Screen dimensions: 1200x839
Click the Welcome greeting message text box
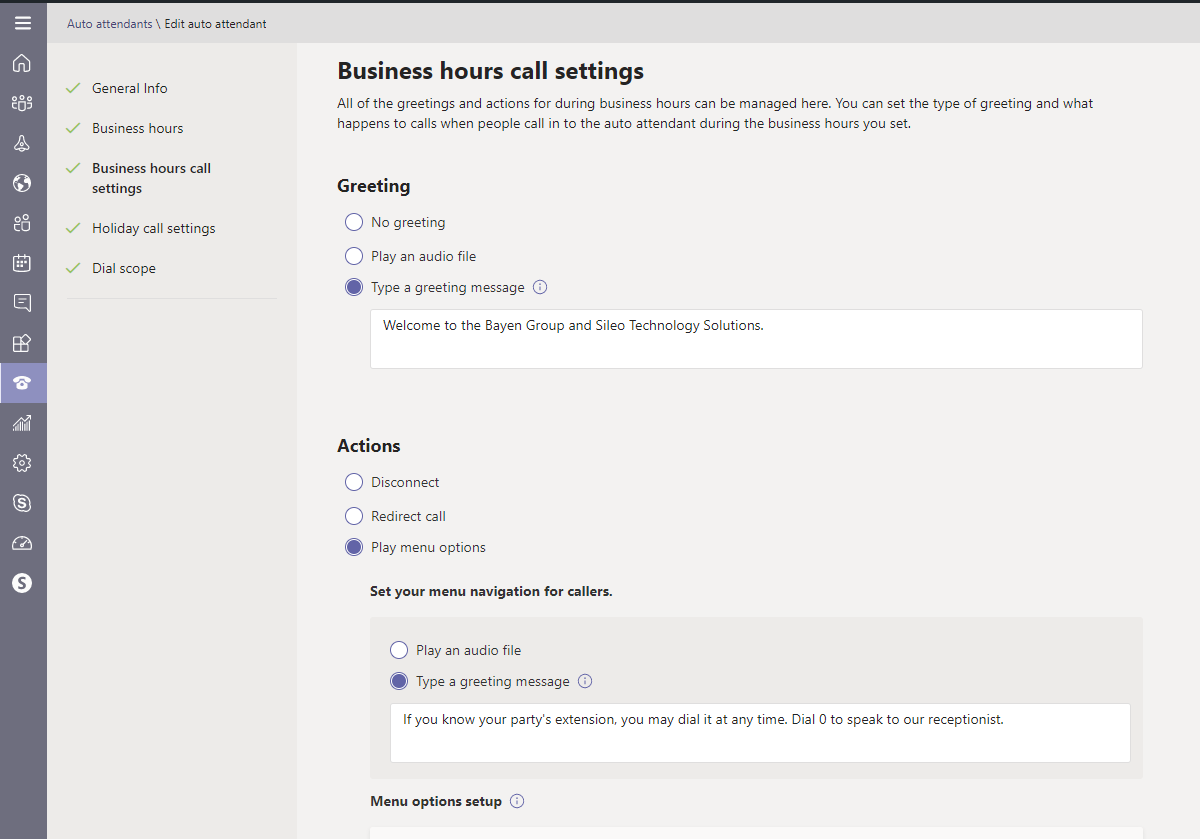(756, 339)
